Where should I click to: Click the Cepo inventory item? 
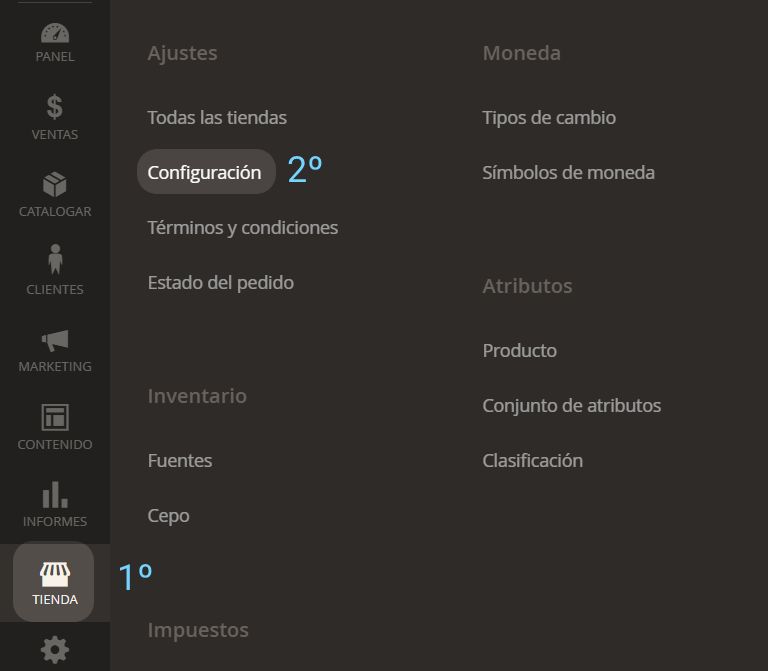pos(169,516)
